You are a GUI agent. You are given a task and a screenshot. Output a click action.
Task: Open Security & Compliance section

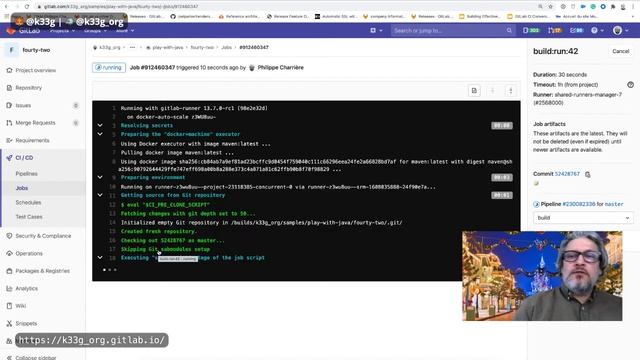pyautogui.click(x=43, y=236)
